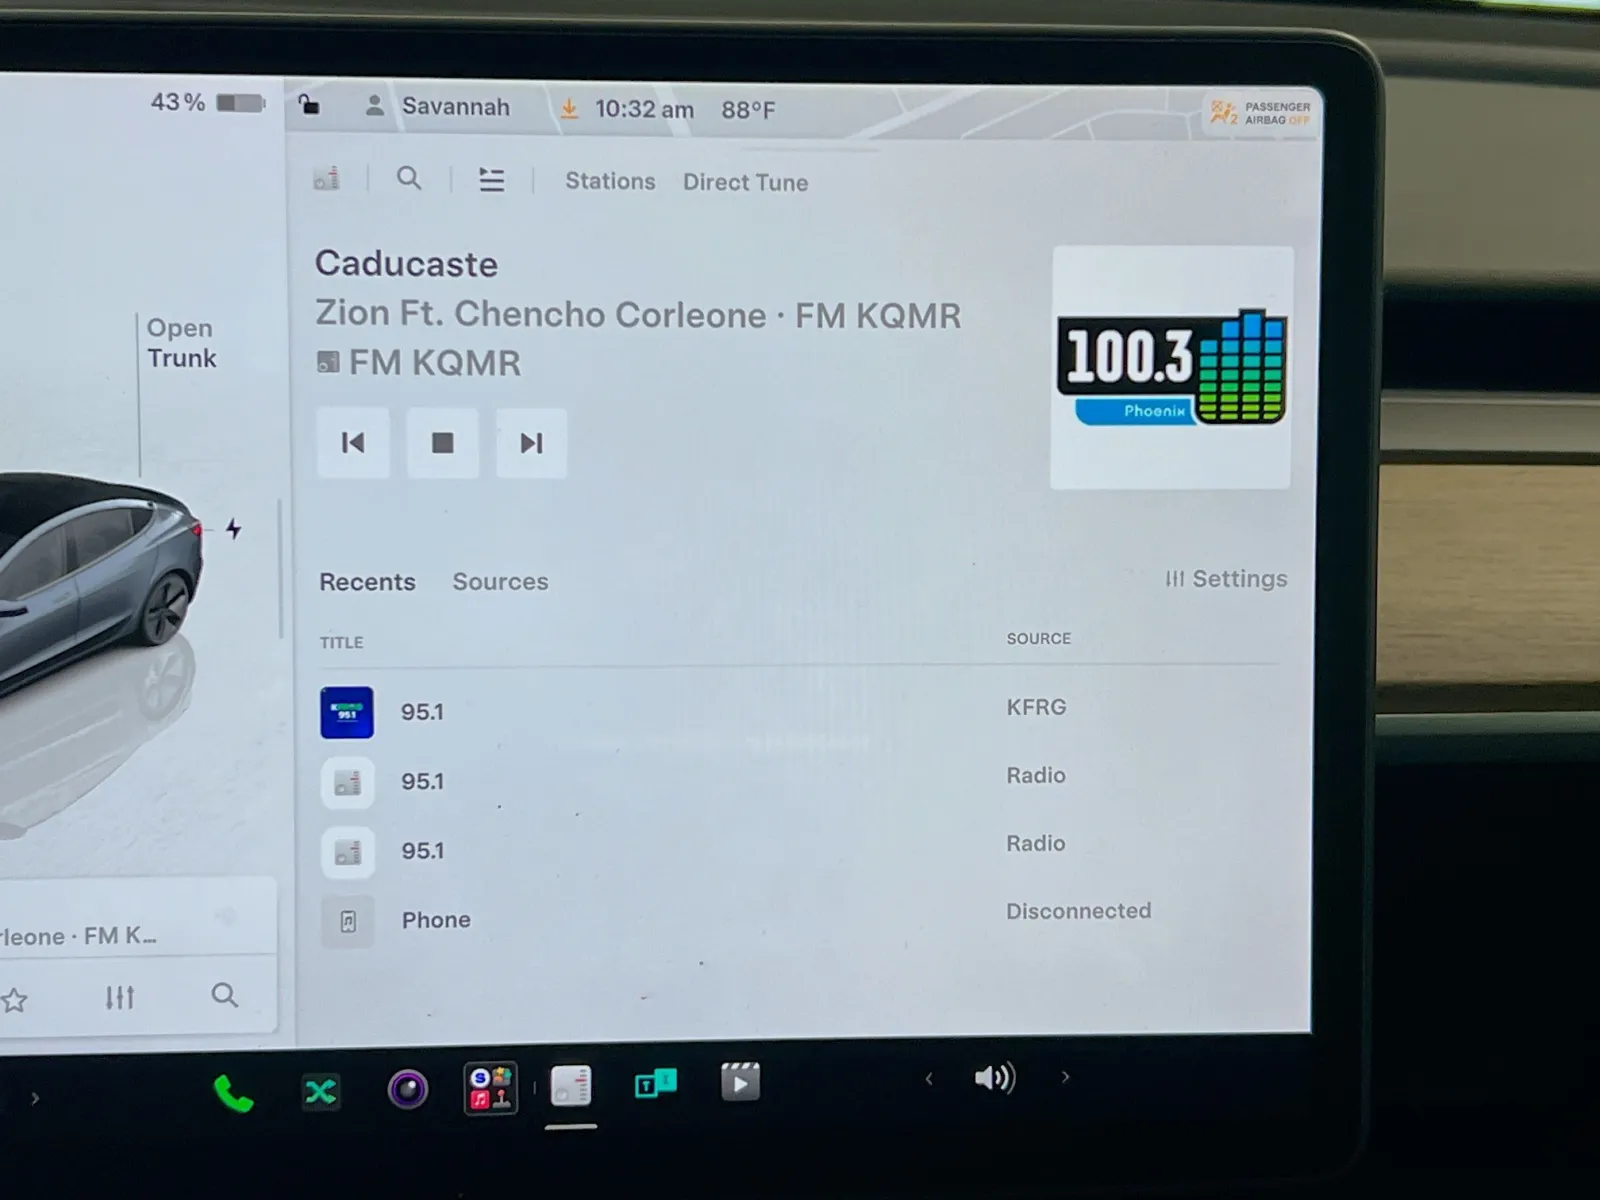Open media search magnifier in top toolbar
1600x1200 pixels.
409,179
